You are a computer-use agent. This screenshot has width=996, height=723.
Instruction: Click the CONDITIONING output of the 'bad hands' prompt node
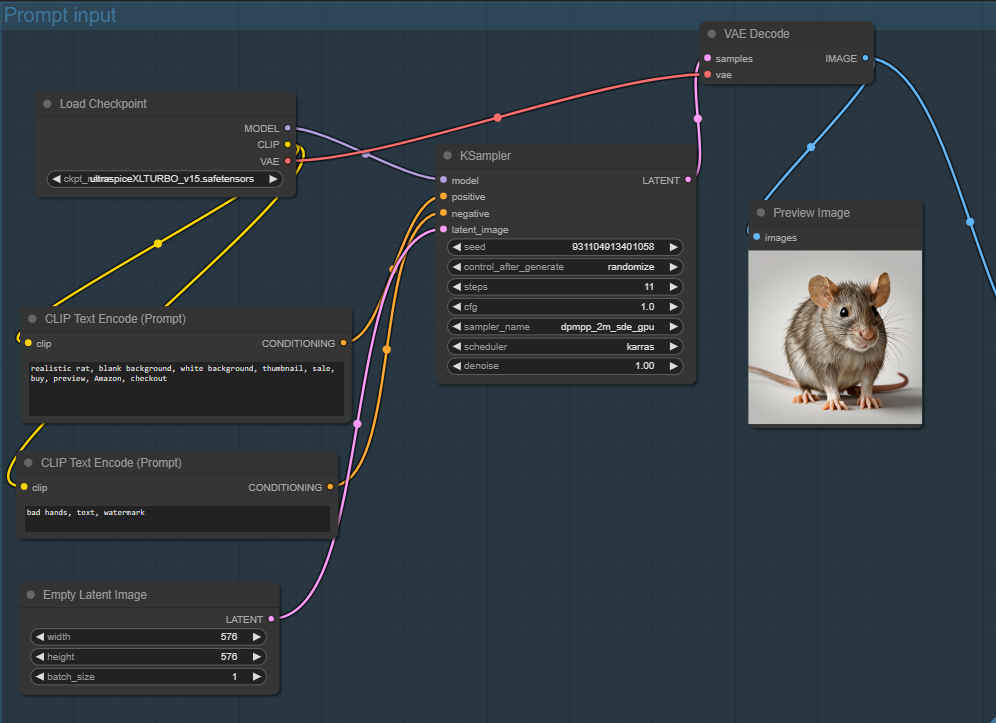pyautogui.click(x=330, y=487)
